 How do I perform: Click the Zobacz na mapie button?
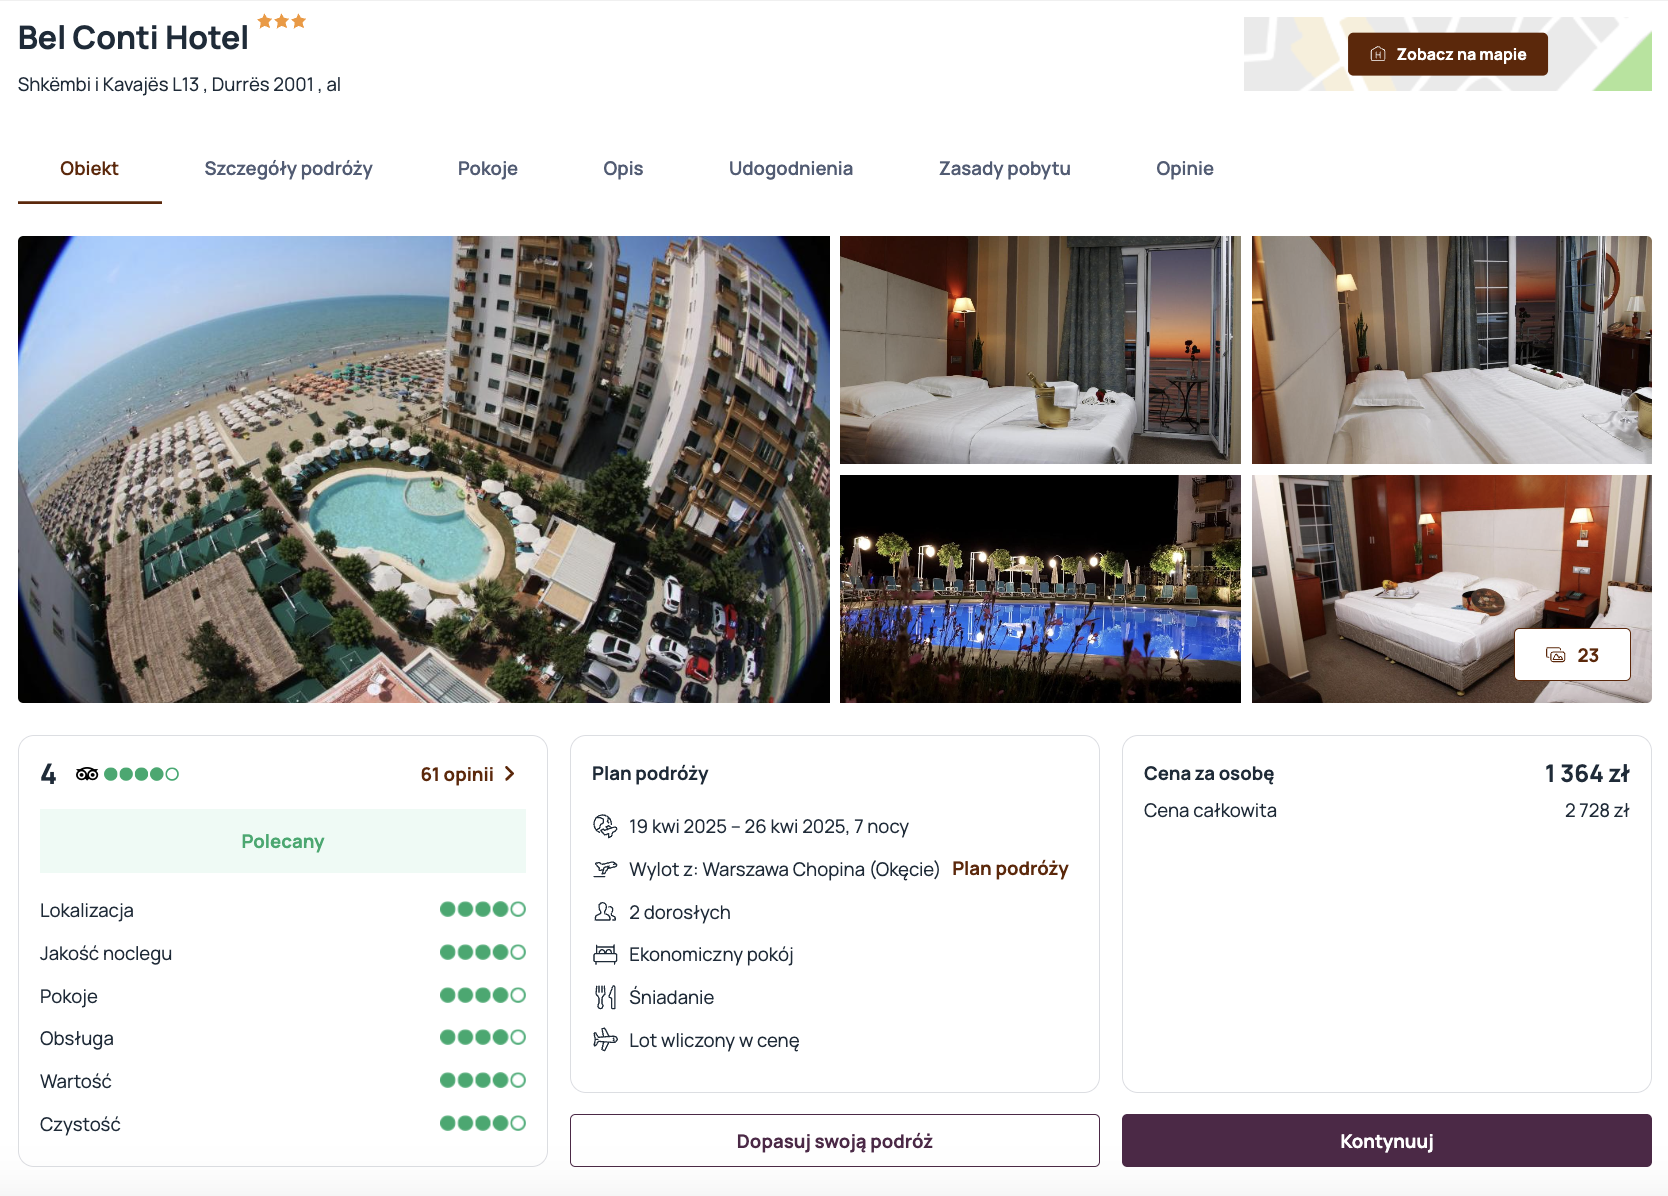(1448, 54)
